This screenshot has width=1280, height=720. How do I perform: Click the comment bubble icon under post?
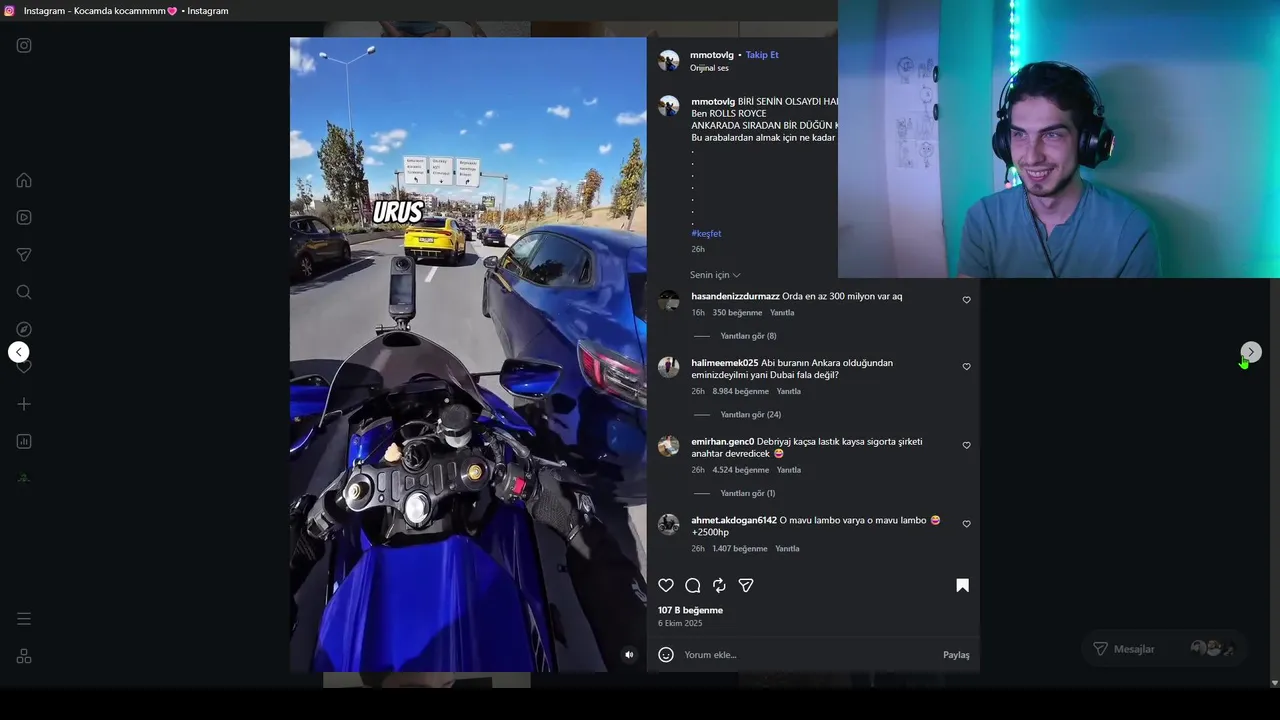(693, 585)
